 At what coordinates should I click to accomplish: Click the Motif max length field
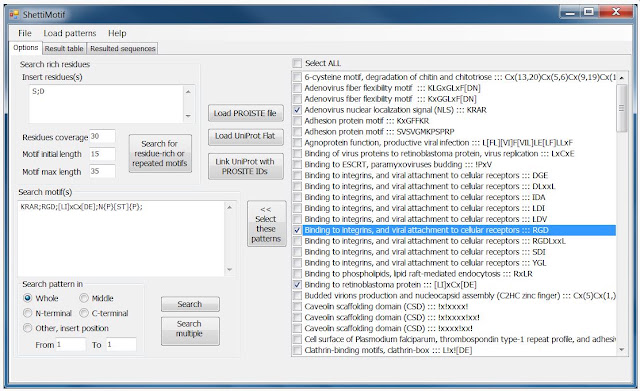click(x=102, y=171)
